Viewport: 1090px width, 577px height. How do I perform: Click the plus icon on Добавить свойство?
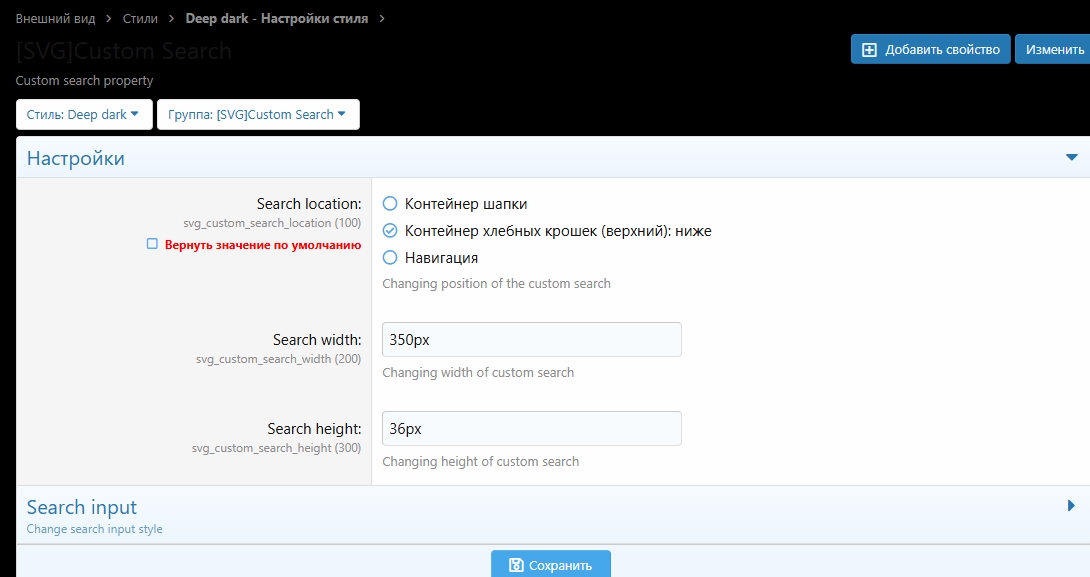(x=869, y=50)
